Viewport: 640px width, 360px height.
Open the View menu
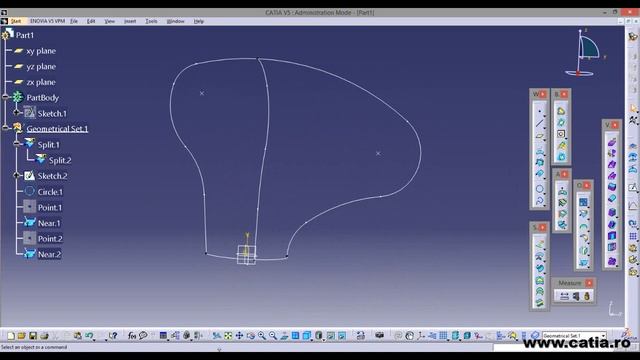[x=109, y=21]
